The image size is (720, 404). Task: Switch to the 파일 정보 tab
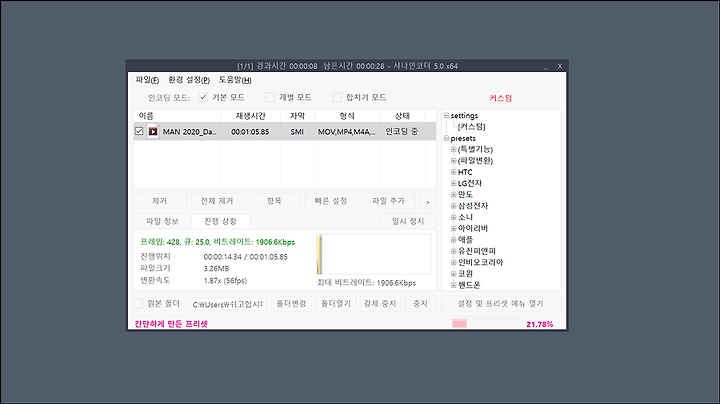coord(162,221)
